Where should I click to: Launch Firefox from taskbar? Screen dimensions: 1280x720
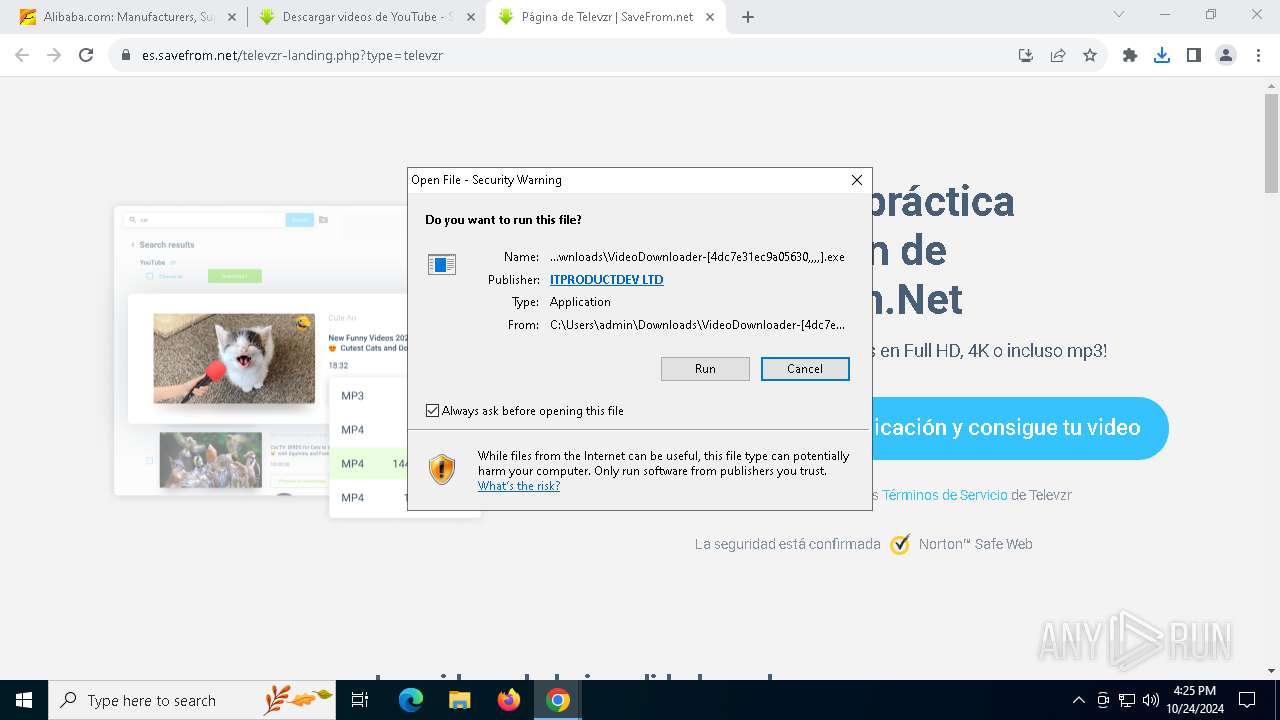click(x=509, y=700)
